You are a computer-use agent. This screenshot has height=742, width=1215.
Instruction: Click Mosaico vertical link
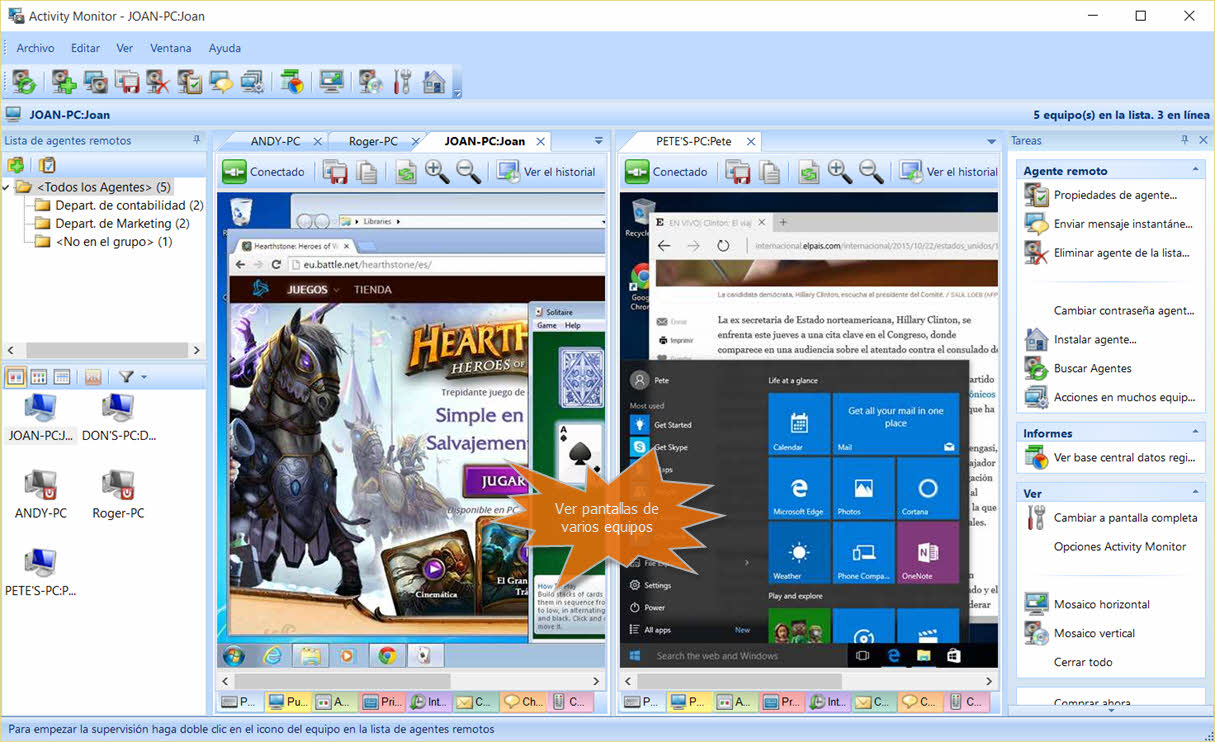coord(1095,634)
